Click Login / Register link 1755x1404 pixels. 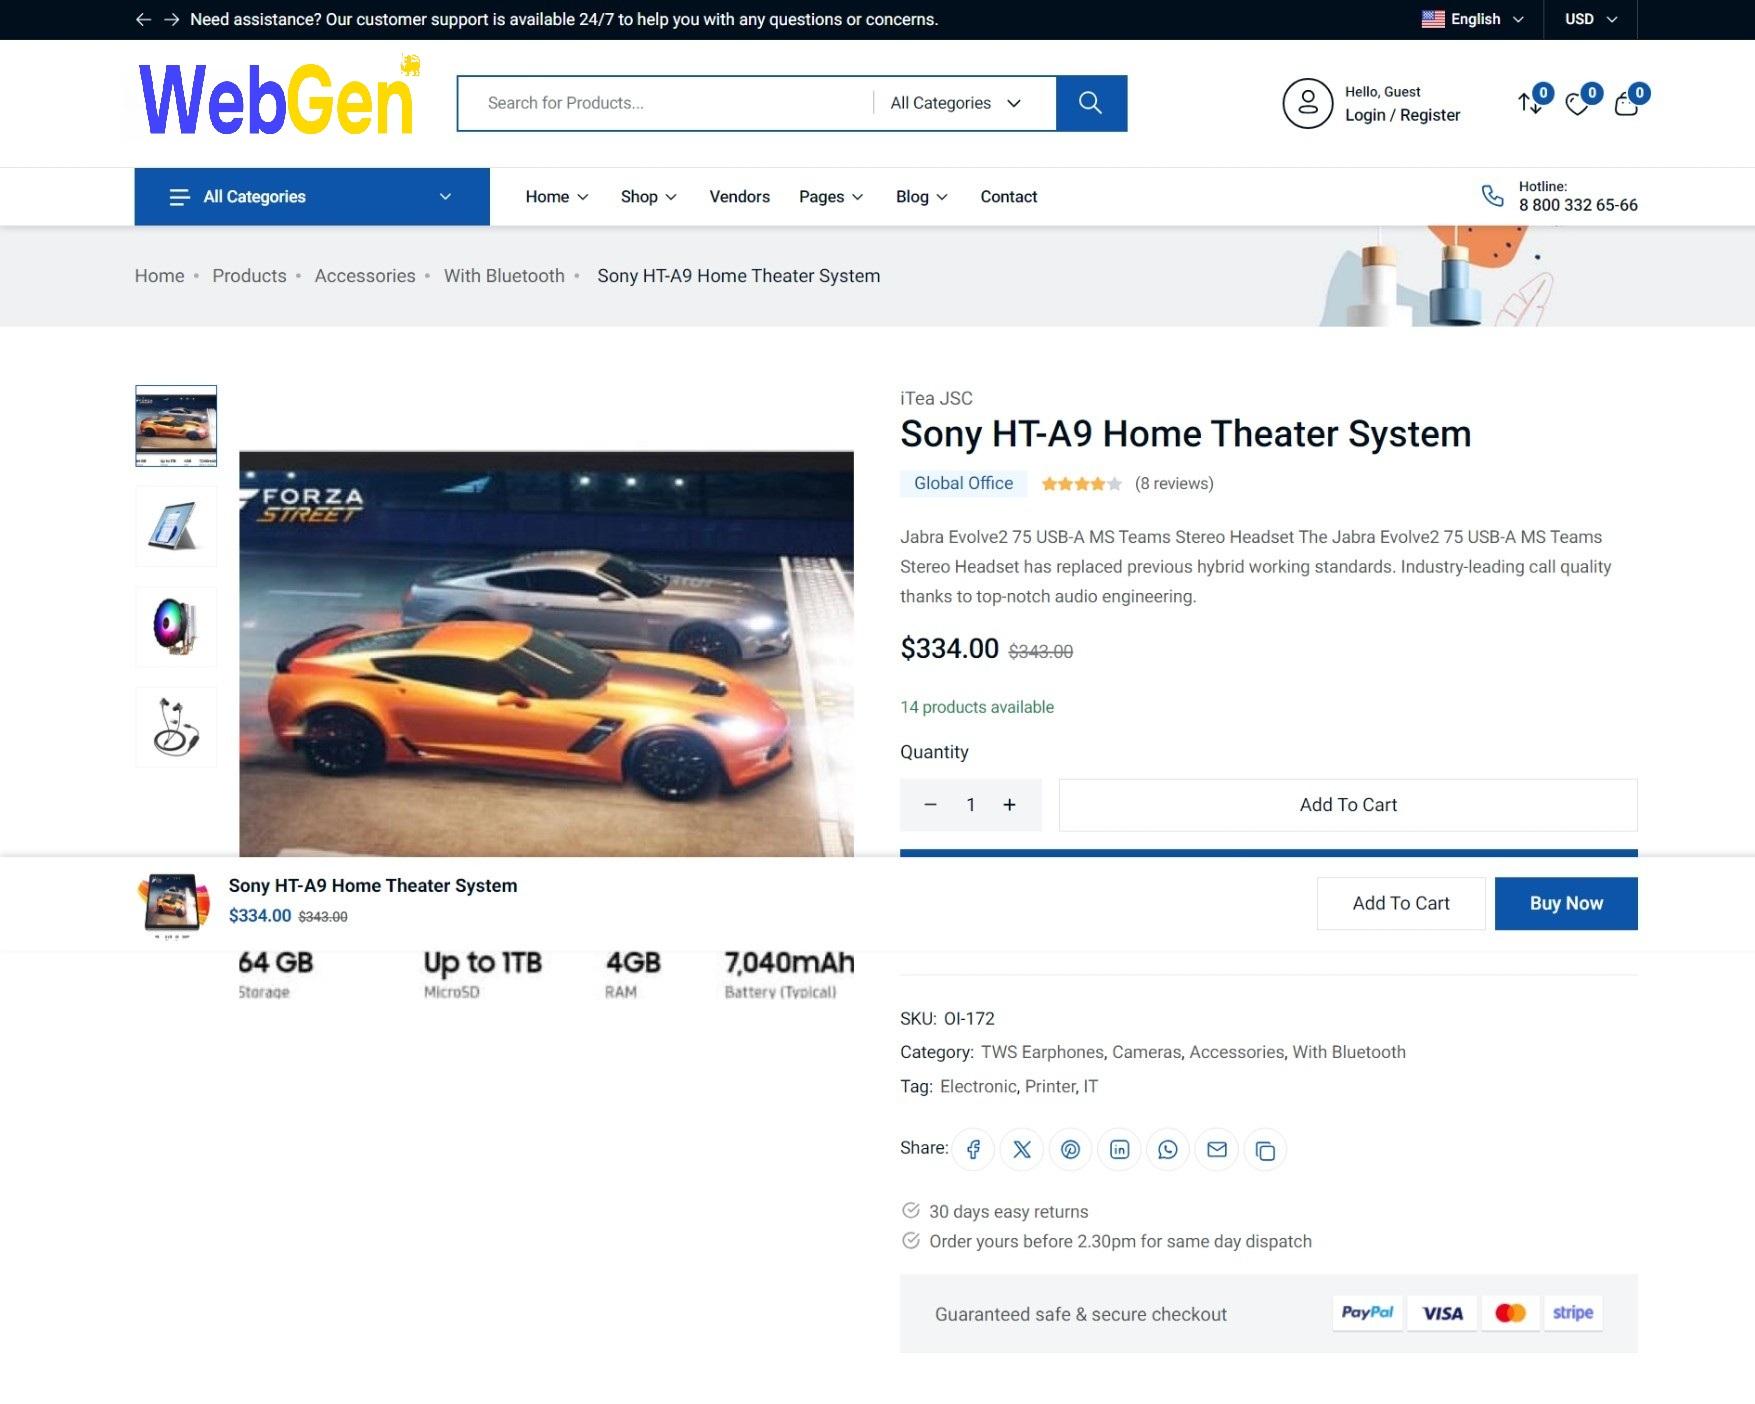click(x=1402, y=115)
